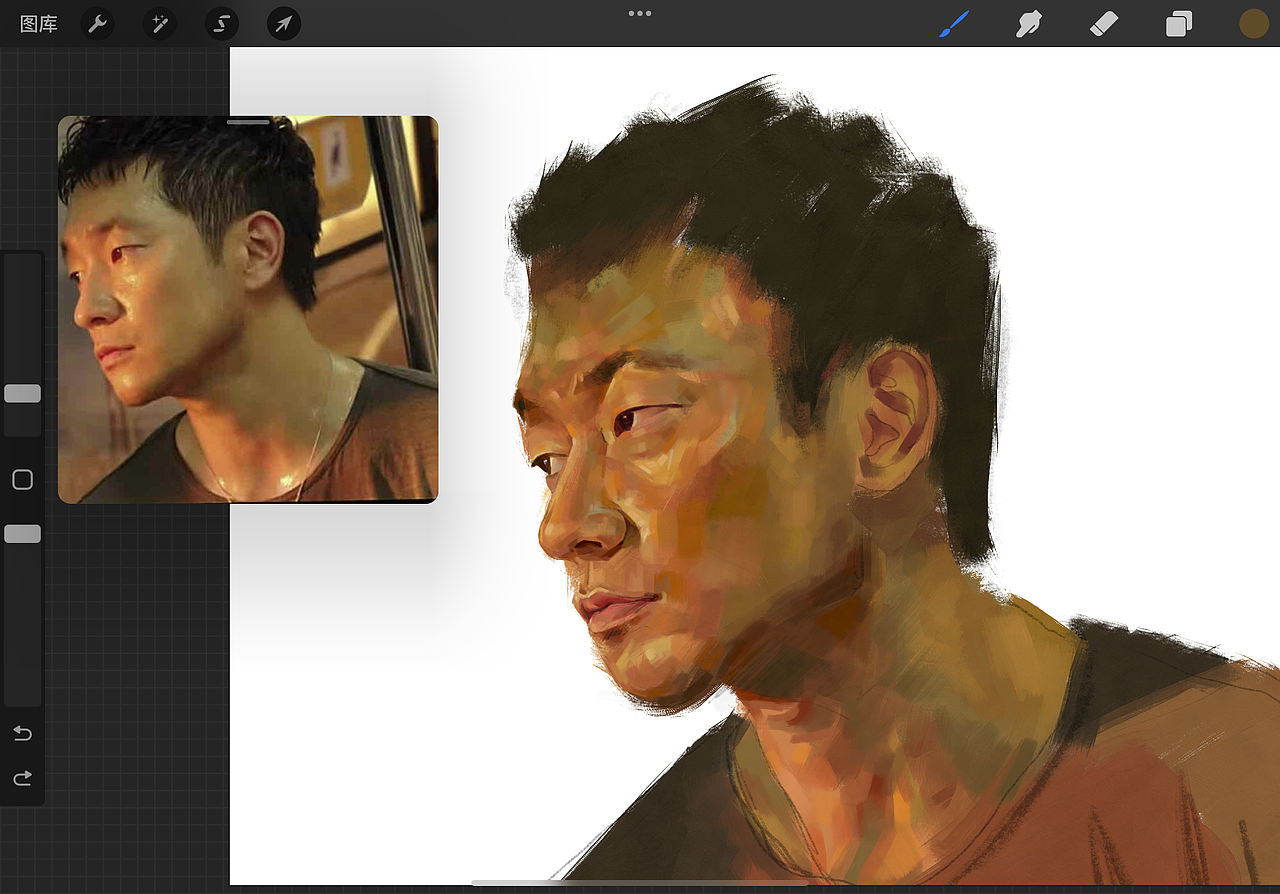Screen dimensions: 1280x894
Task: Select the Eraser tool
Action: coord(1103,24)
